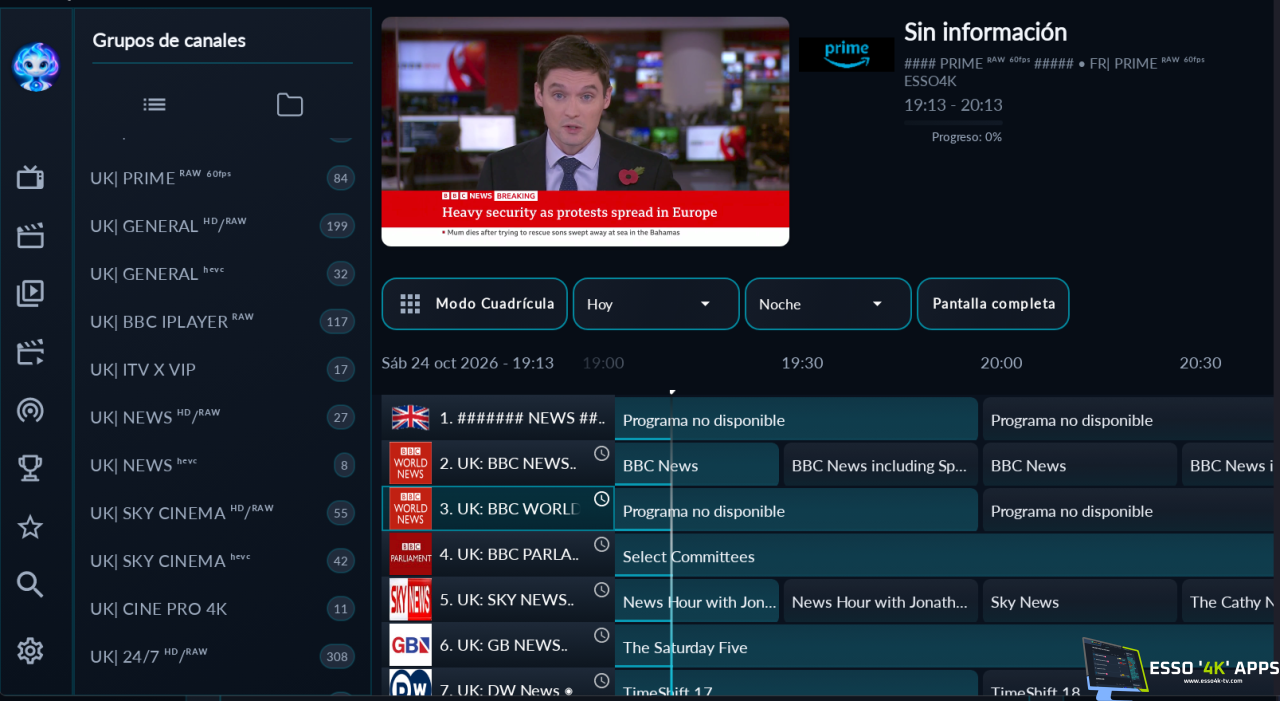Viewport: 1280px width, 701px height.
Task: Click the BBC News video preview
Action: (585, 131)
